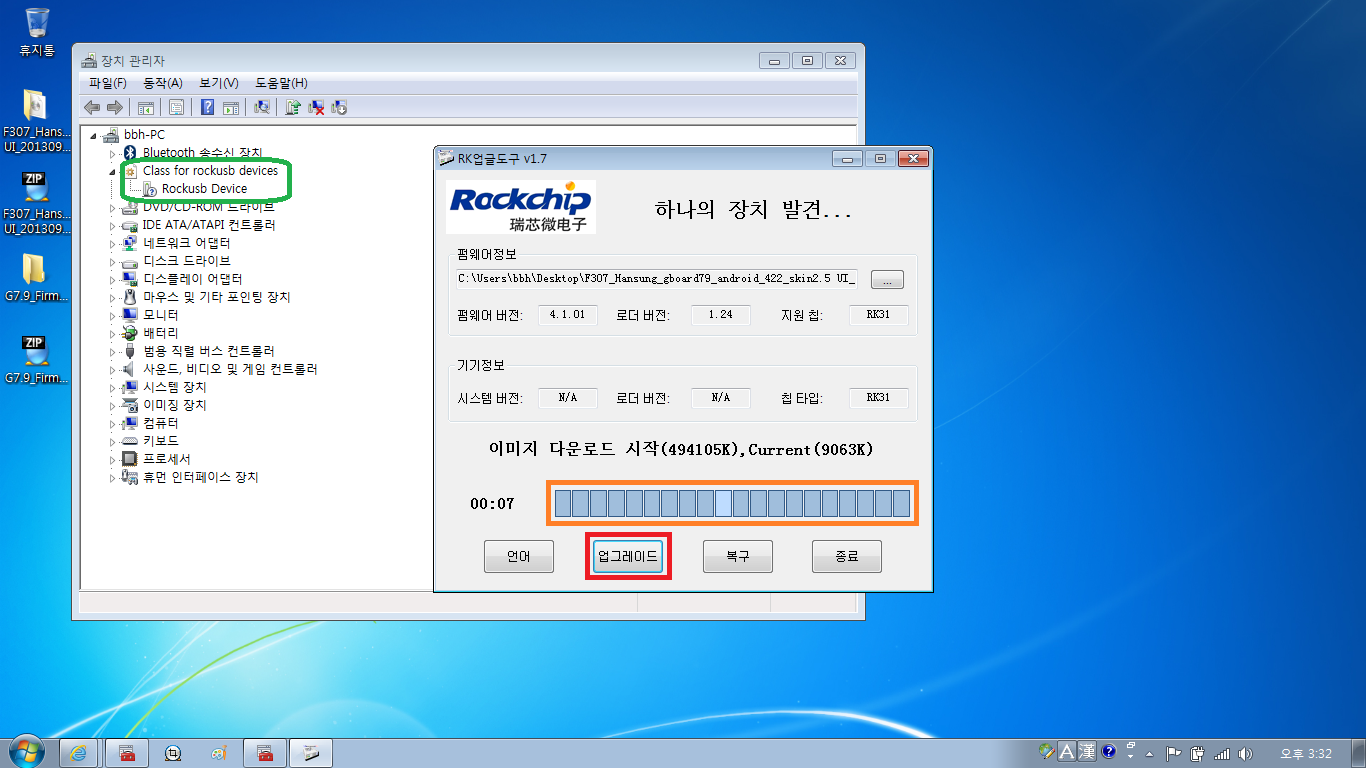Scan for hardware changes via toolbar icon
The width and height of the screenshot is (1366, 768).
pos(262,107)
